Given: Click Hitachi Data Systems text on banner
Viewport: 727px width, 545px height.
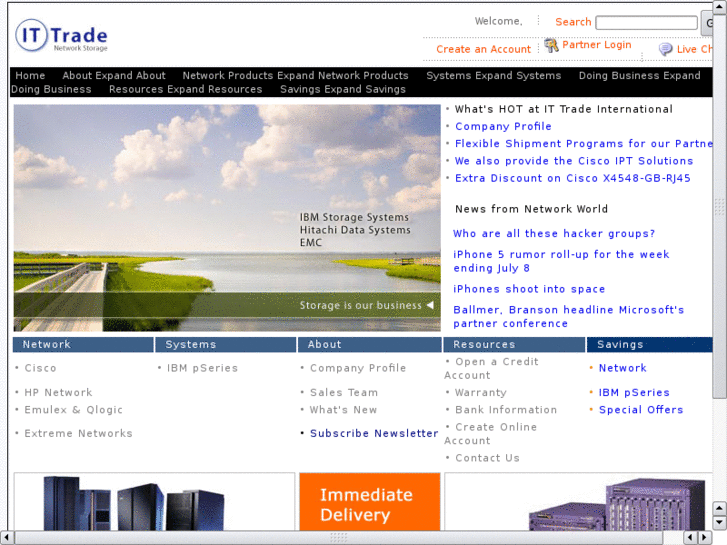Looking at the screenshot, I should [x=355, y=230].
